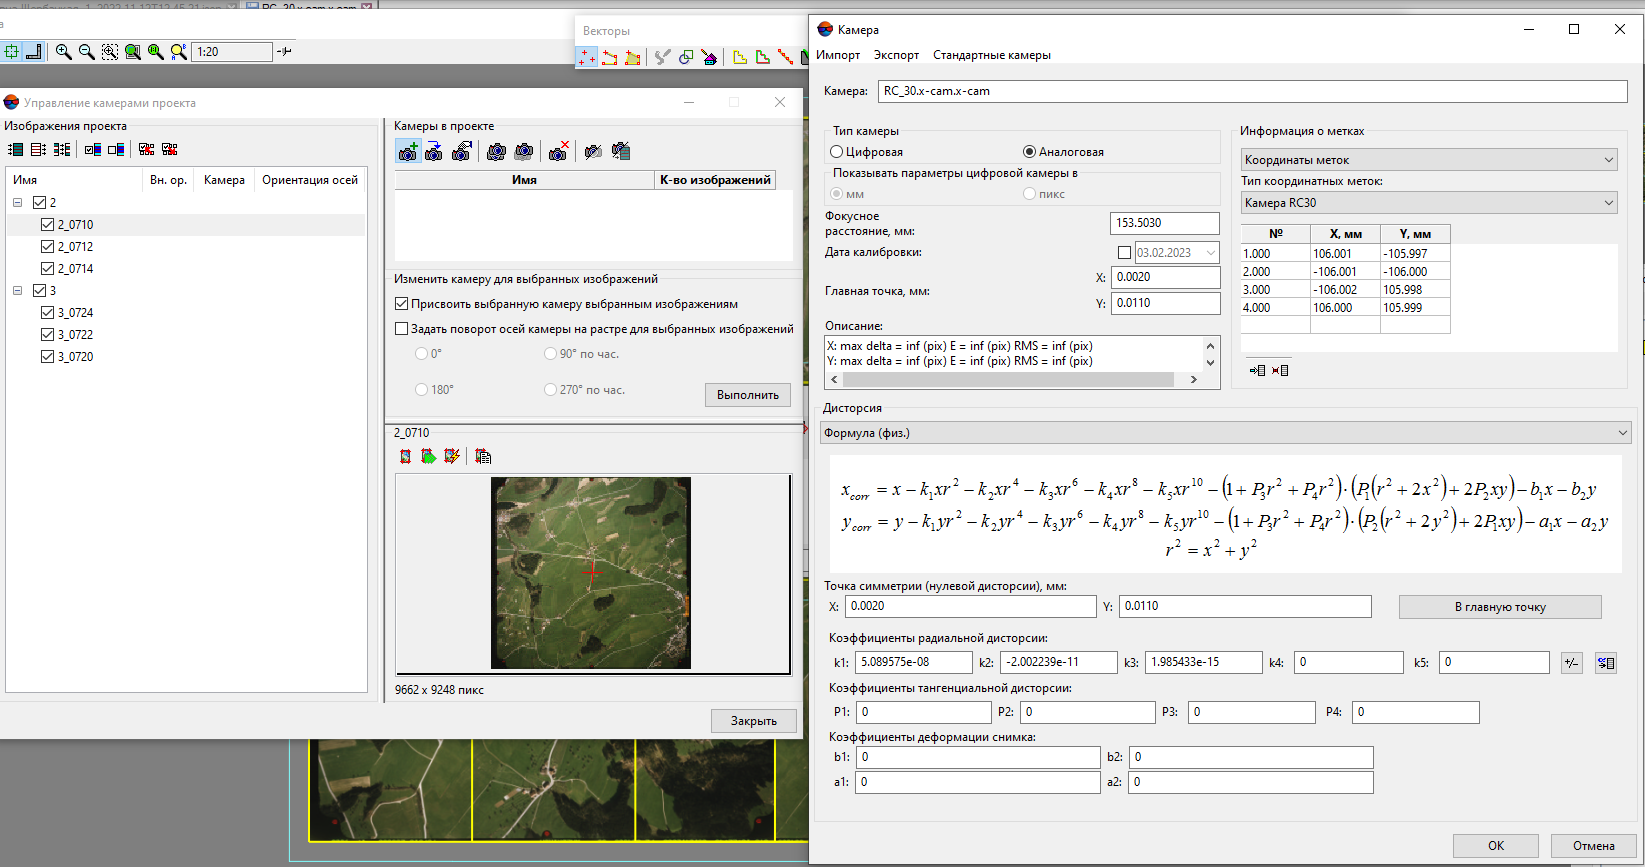
Task: Click the image icon with lightning bolt
Action: tap(452, 456)
